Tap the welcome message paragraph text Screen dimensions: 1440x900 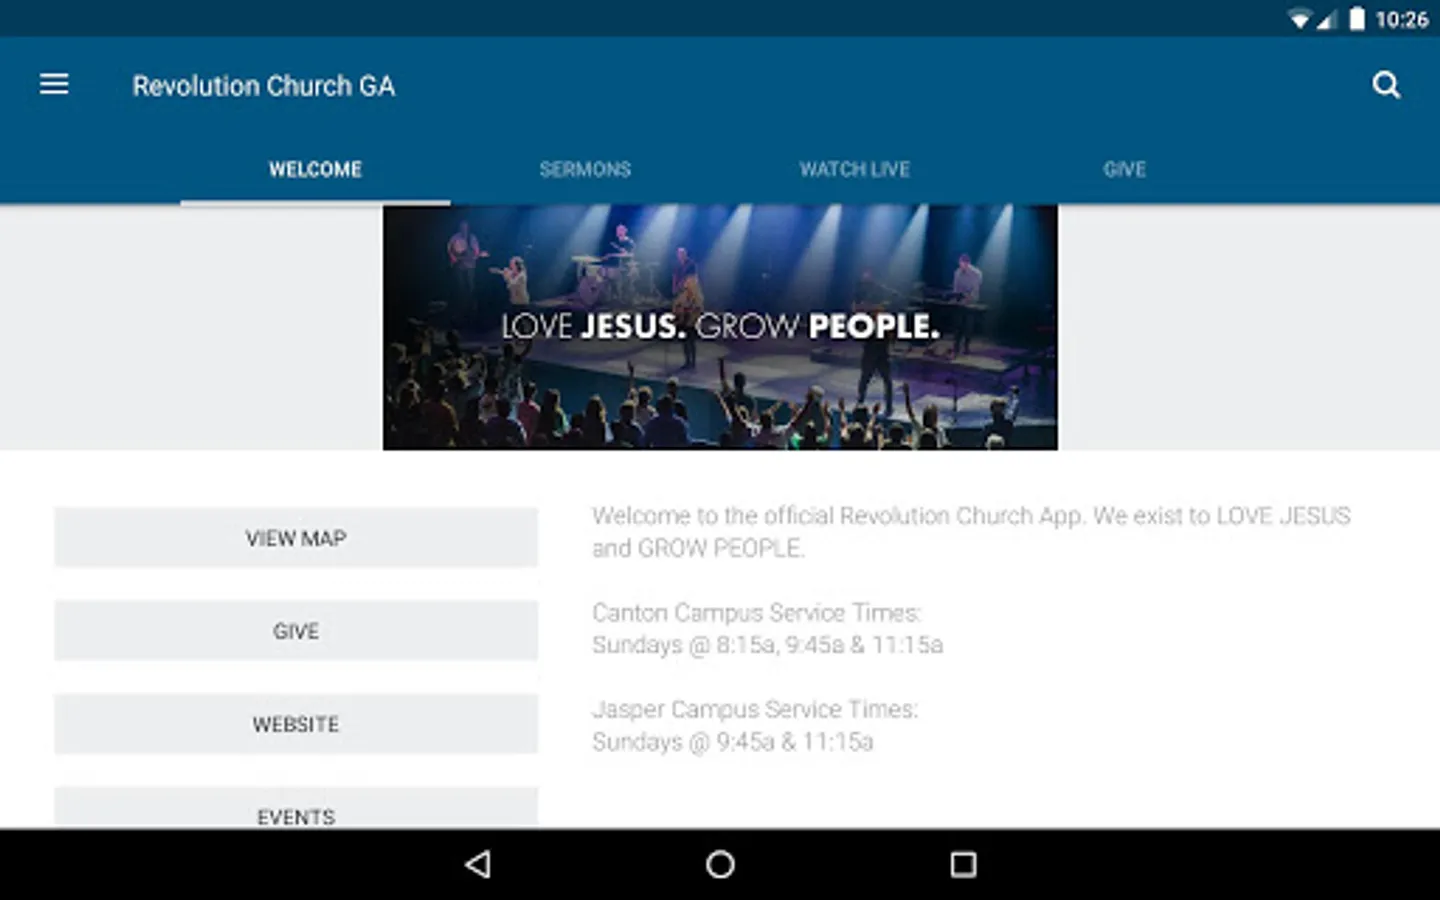click(971, 532)
